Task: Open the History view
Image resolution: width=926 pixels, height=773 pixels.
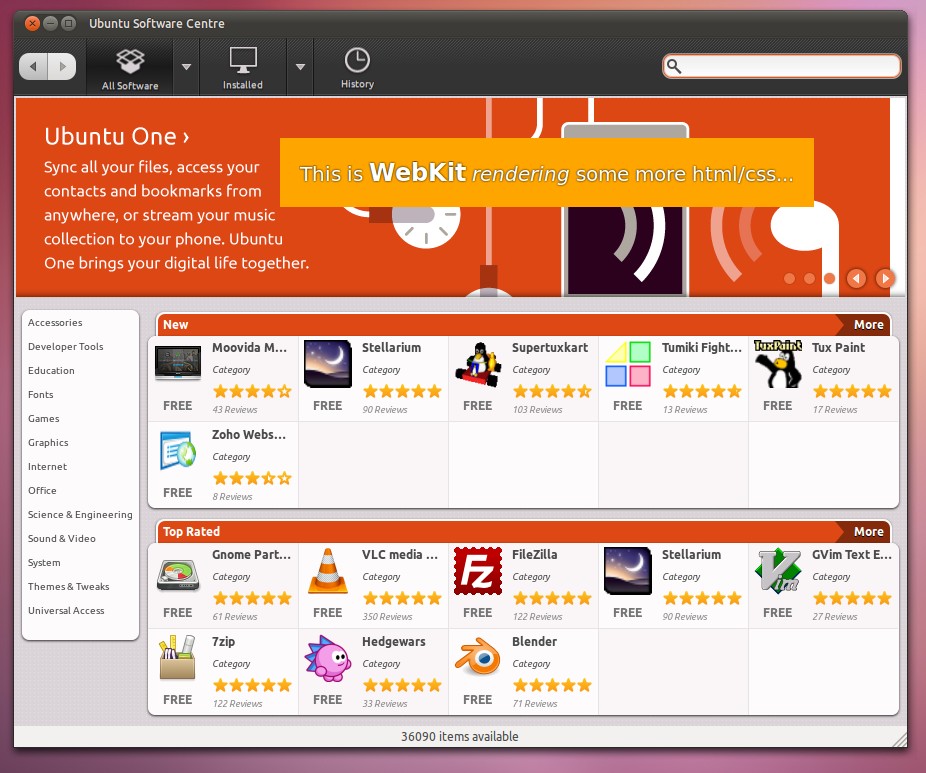Action: (356, 66)
